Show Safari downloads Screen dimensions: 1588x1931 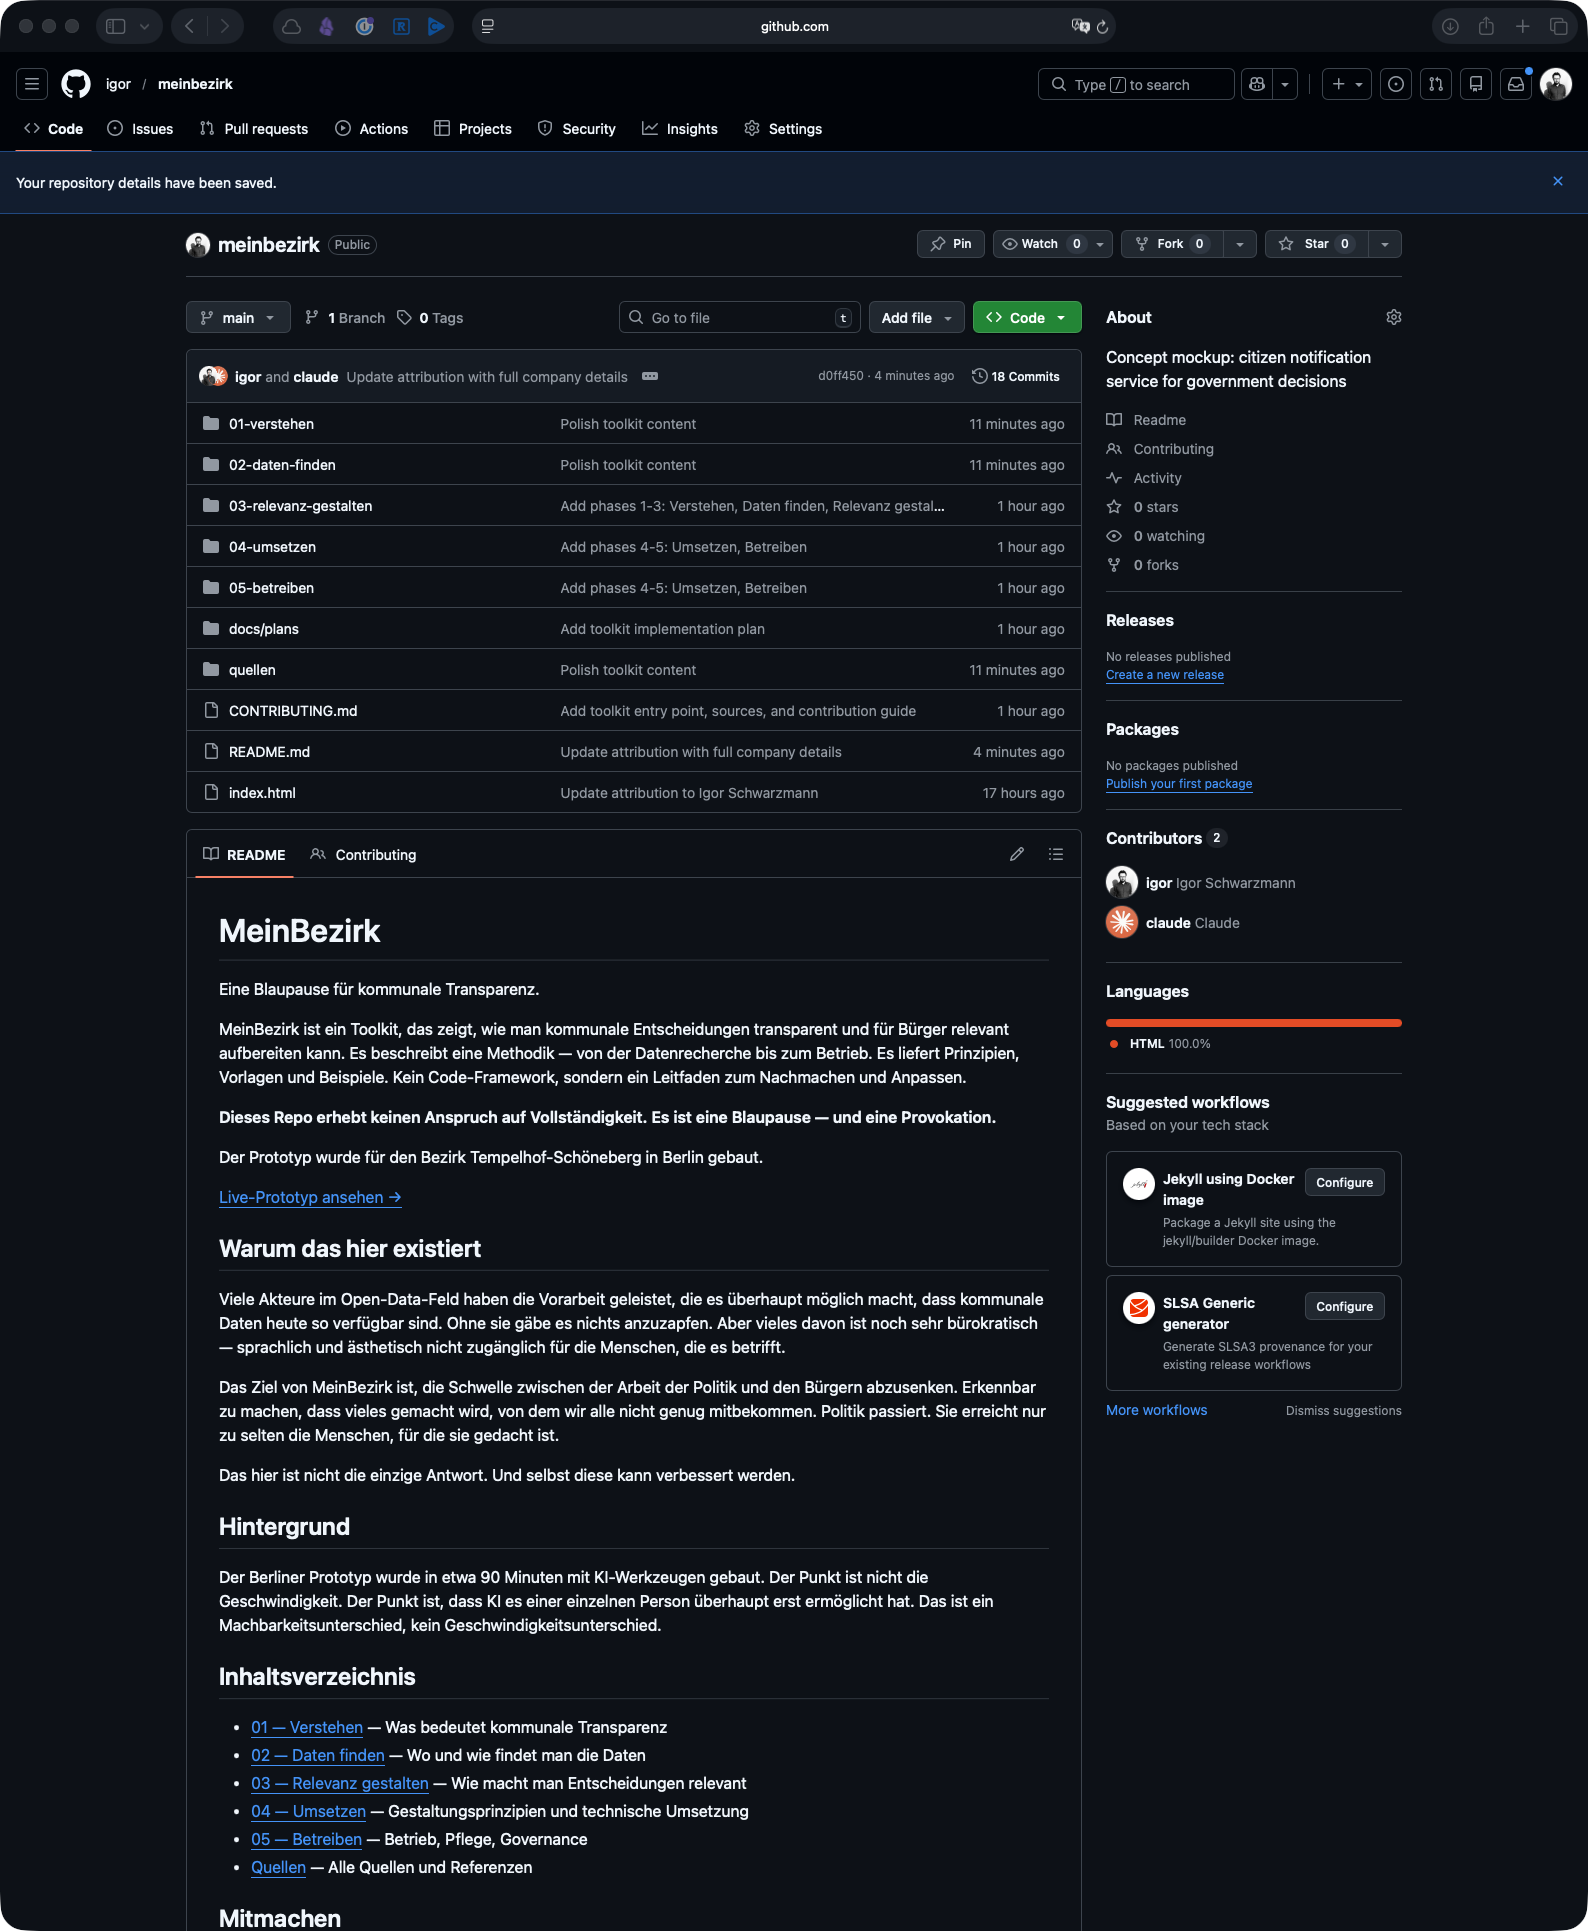[1450, 27]
